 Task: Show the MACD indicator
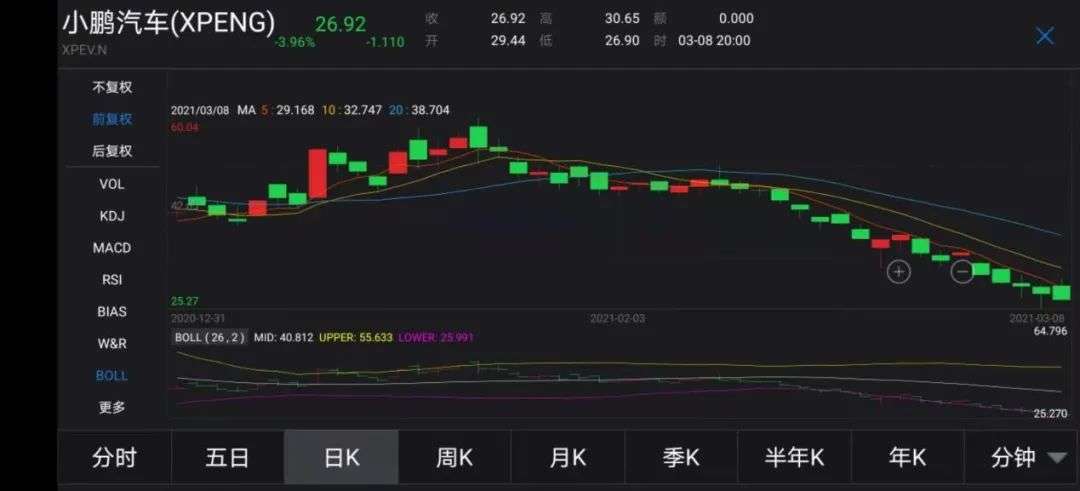tap(112, 248)
